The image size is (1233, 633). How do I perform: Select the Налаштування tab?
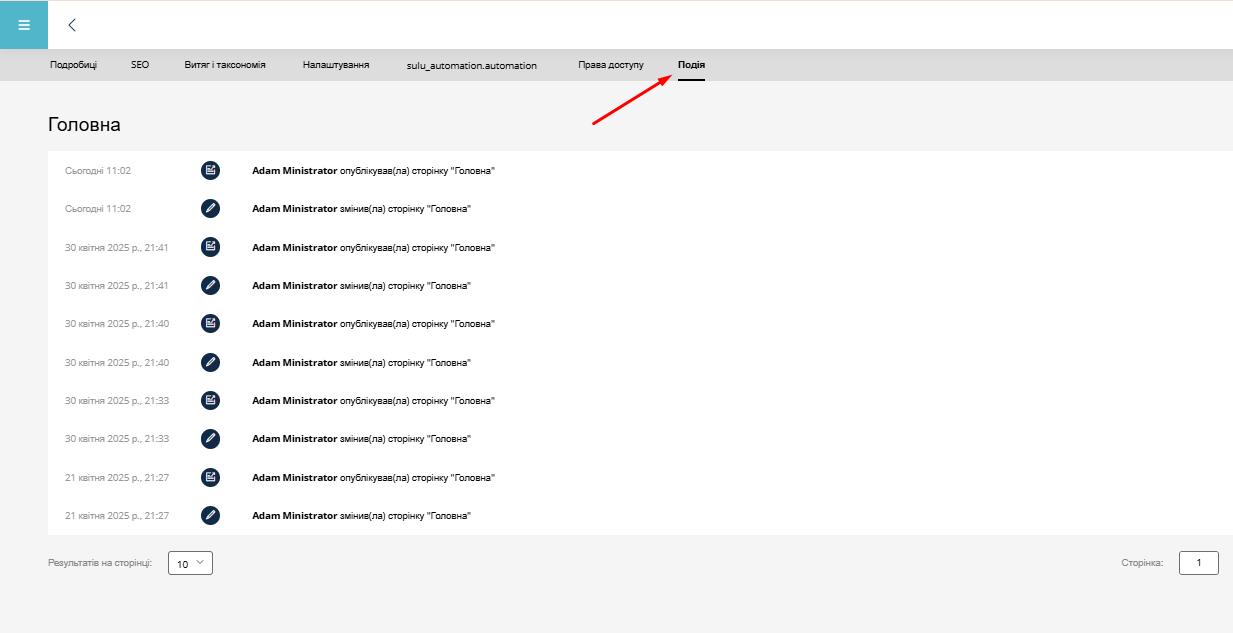coord(336,65)
